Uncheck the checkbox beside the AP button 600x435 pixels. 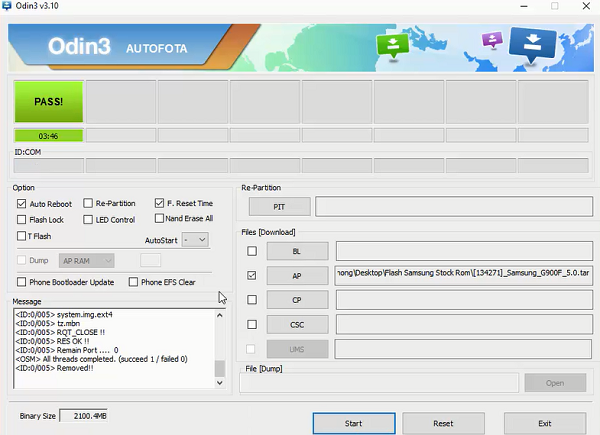pyautogui.click(x=252, y=275)
